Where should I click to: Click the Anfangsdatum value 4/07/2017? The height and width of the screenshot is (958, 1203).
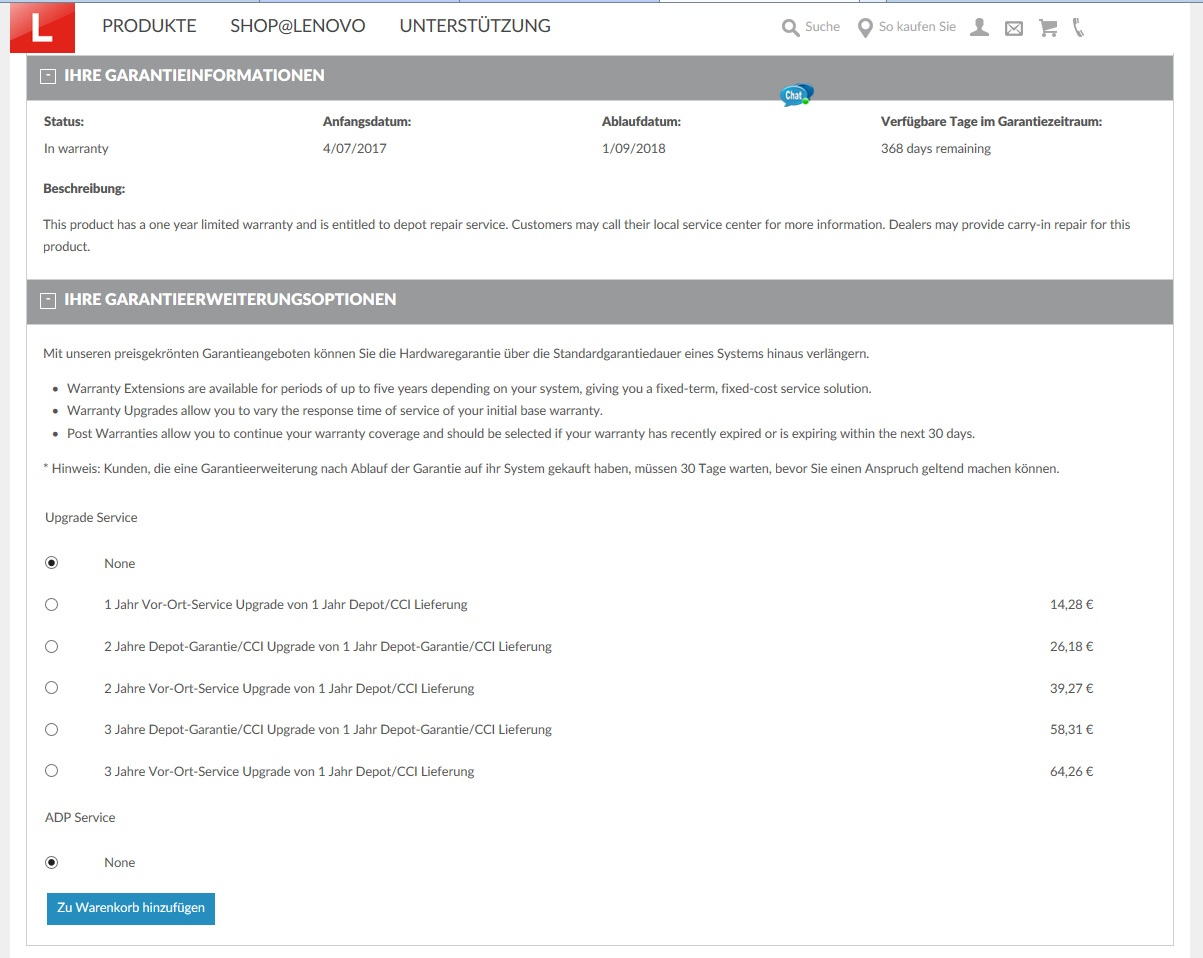[x=355, y=149]
